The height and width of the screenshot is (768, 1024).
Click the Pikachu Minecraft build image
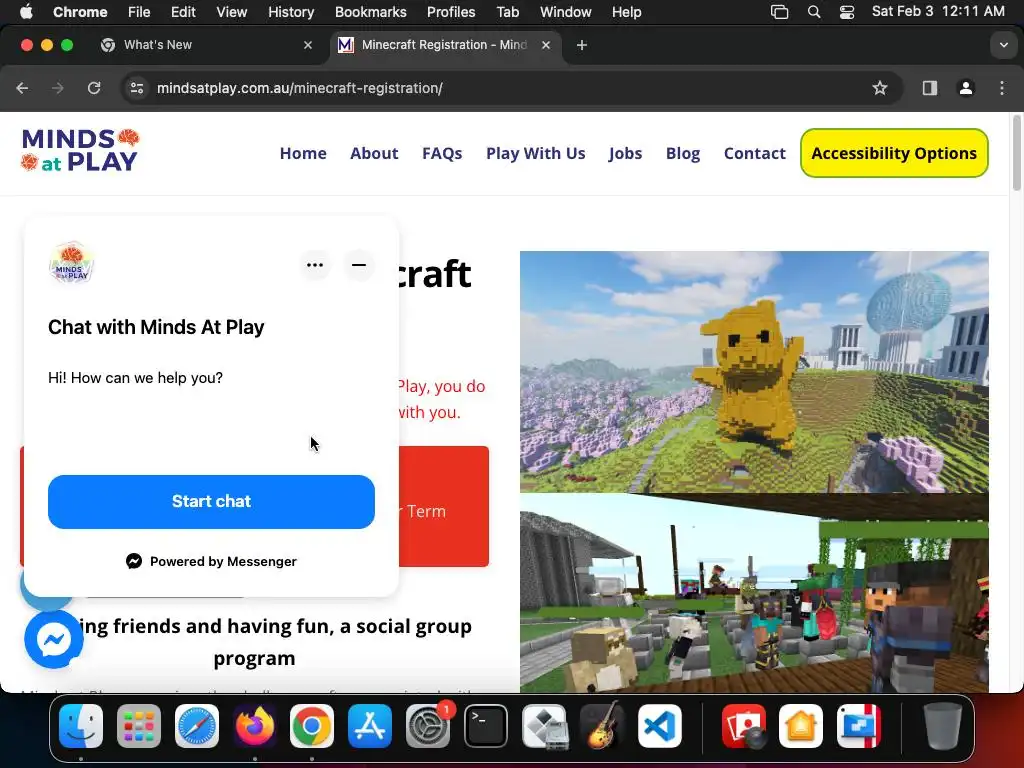pyautogui.click(x=754, y=372)
